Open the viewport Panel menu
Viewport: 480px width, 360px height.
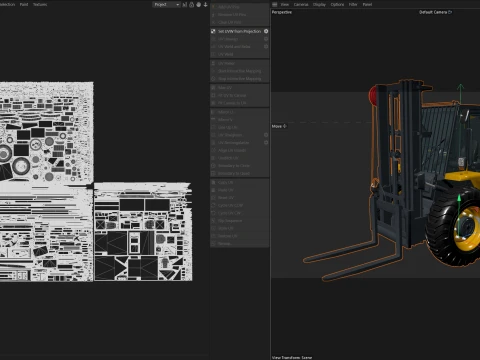pyautogui.click(x=367, y=4)
